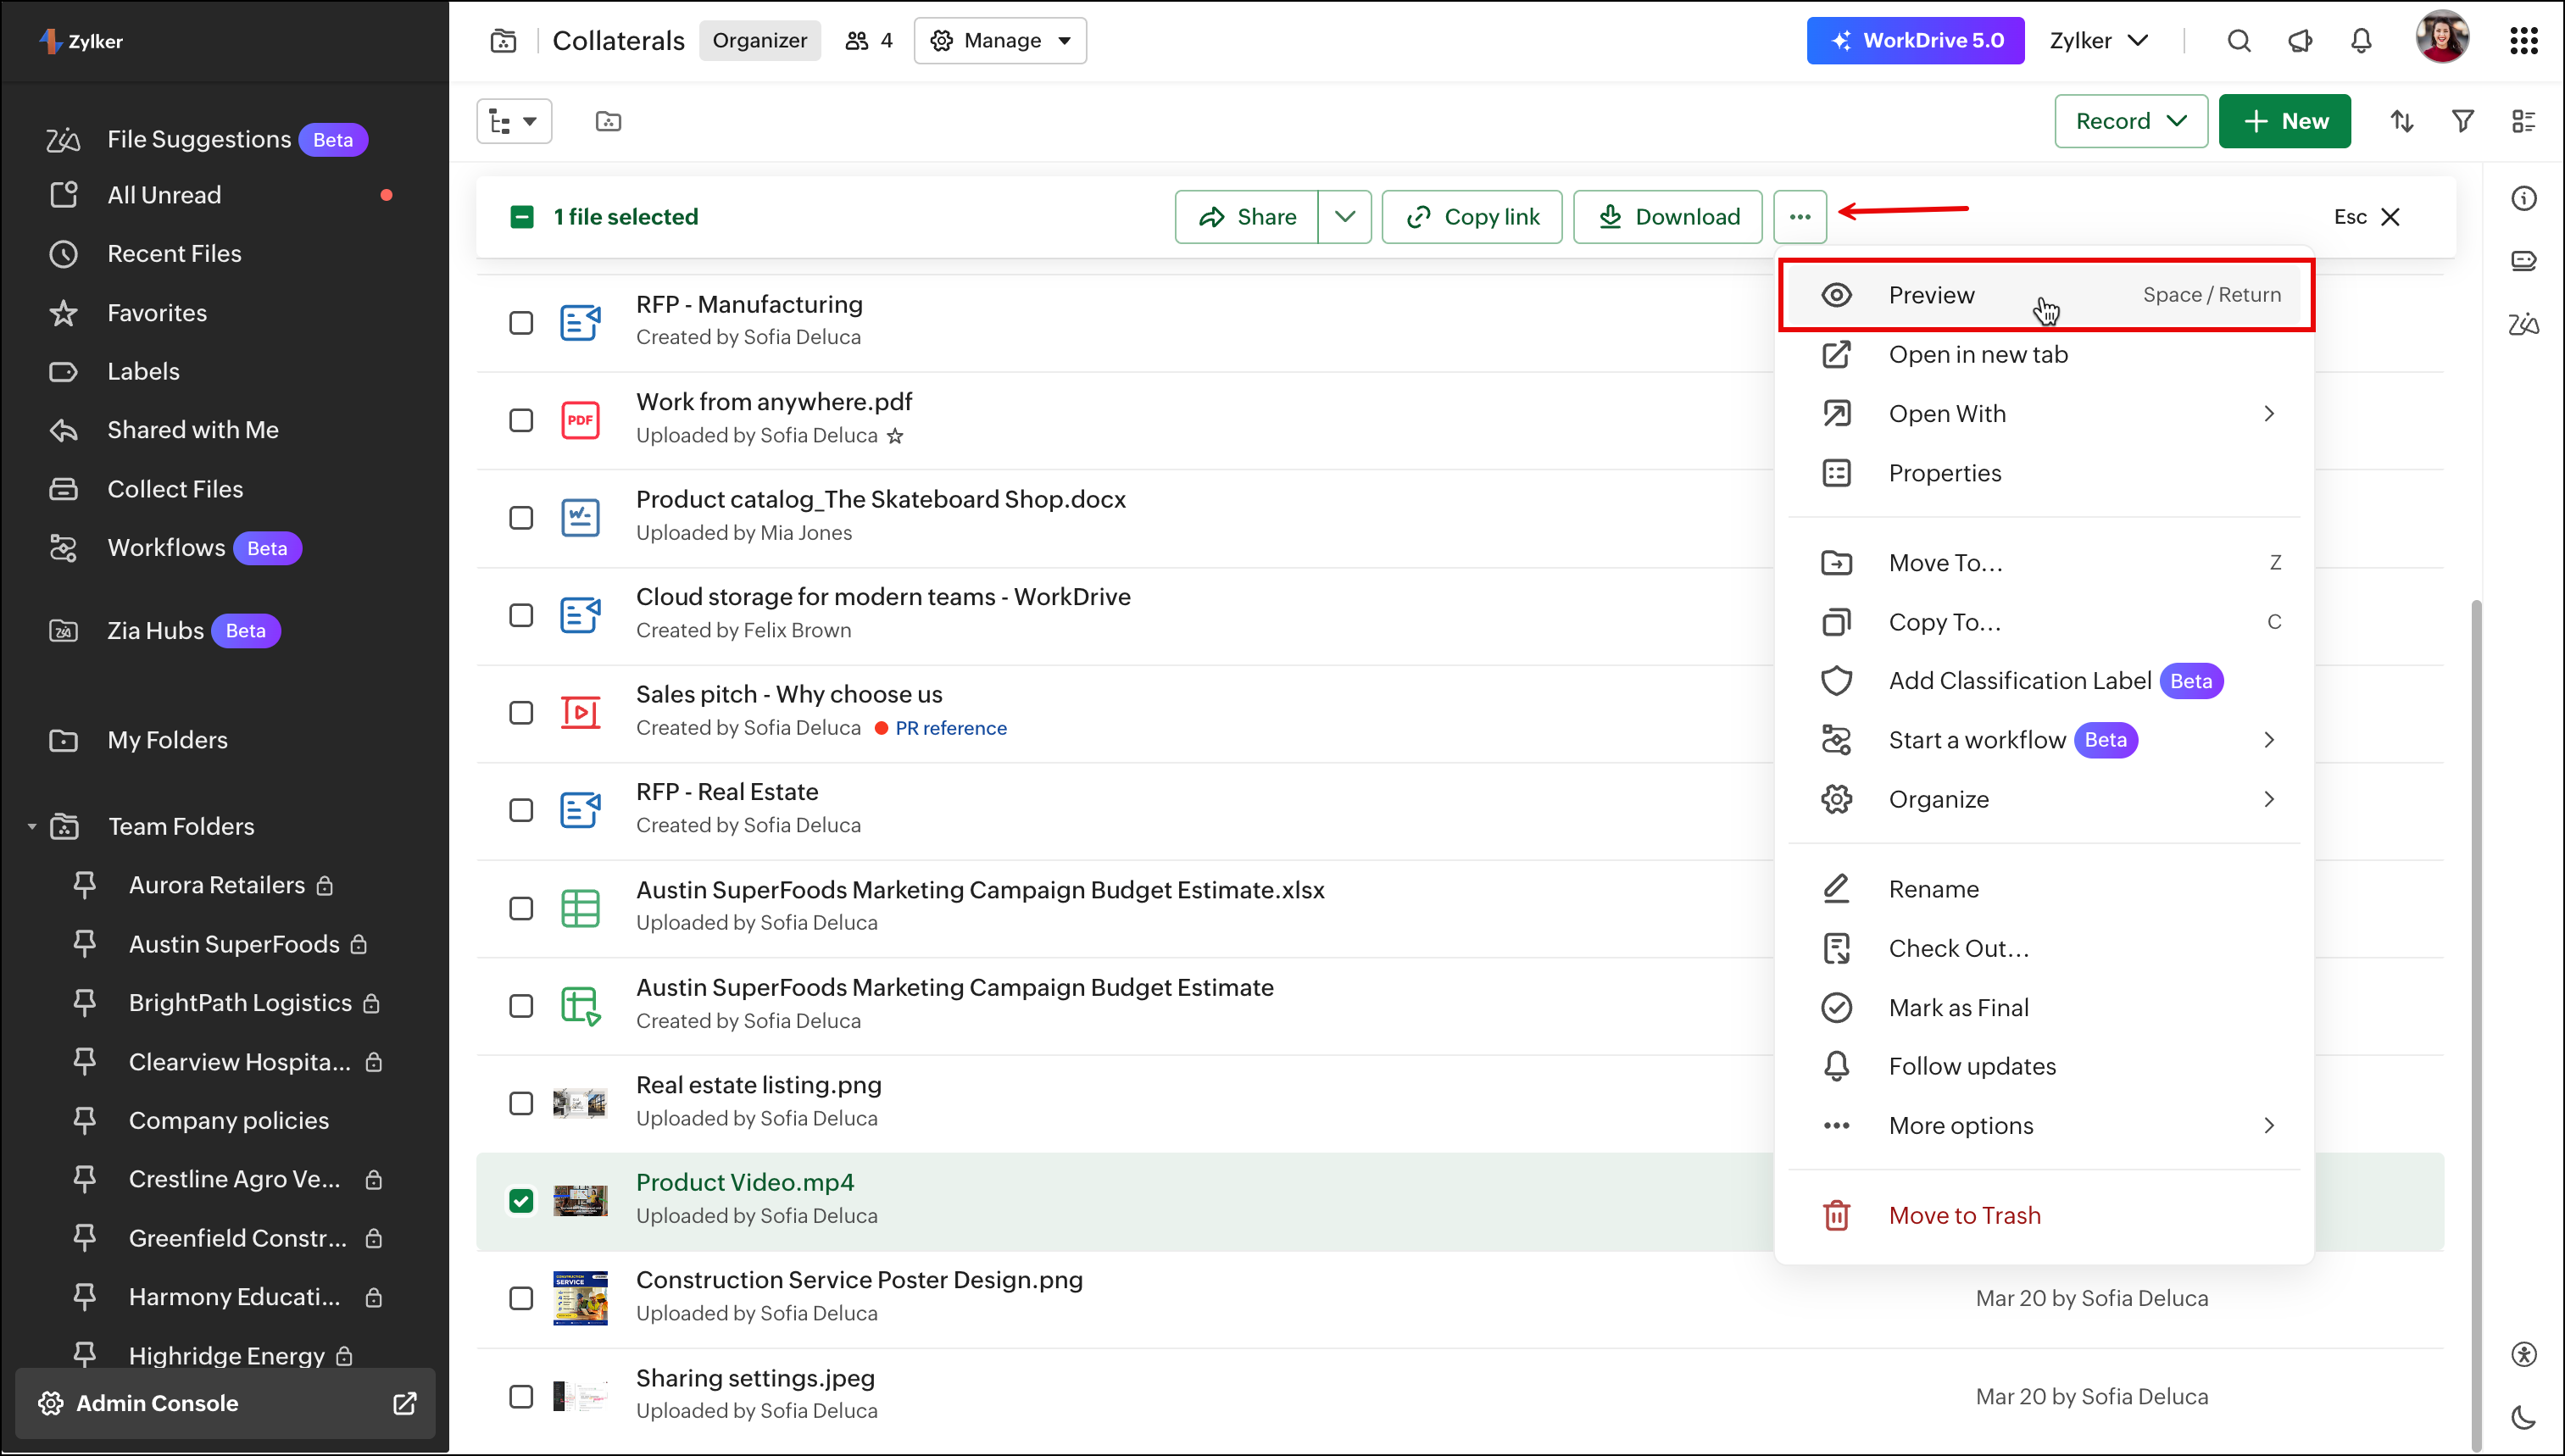The height and width of the screenshot is (1456, 2565).
Task: Select Move to Trash menu entry
Action: 1964,1215
